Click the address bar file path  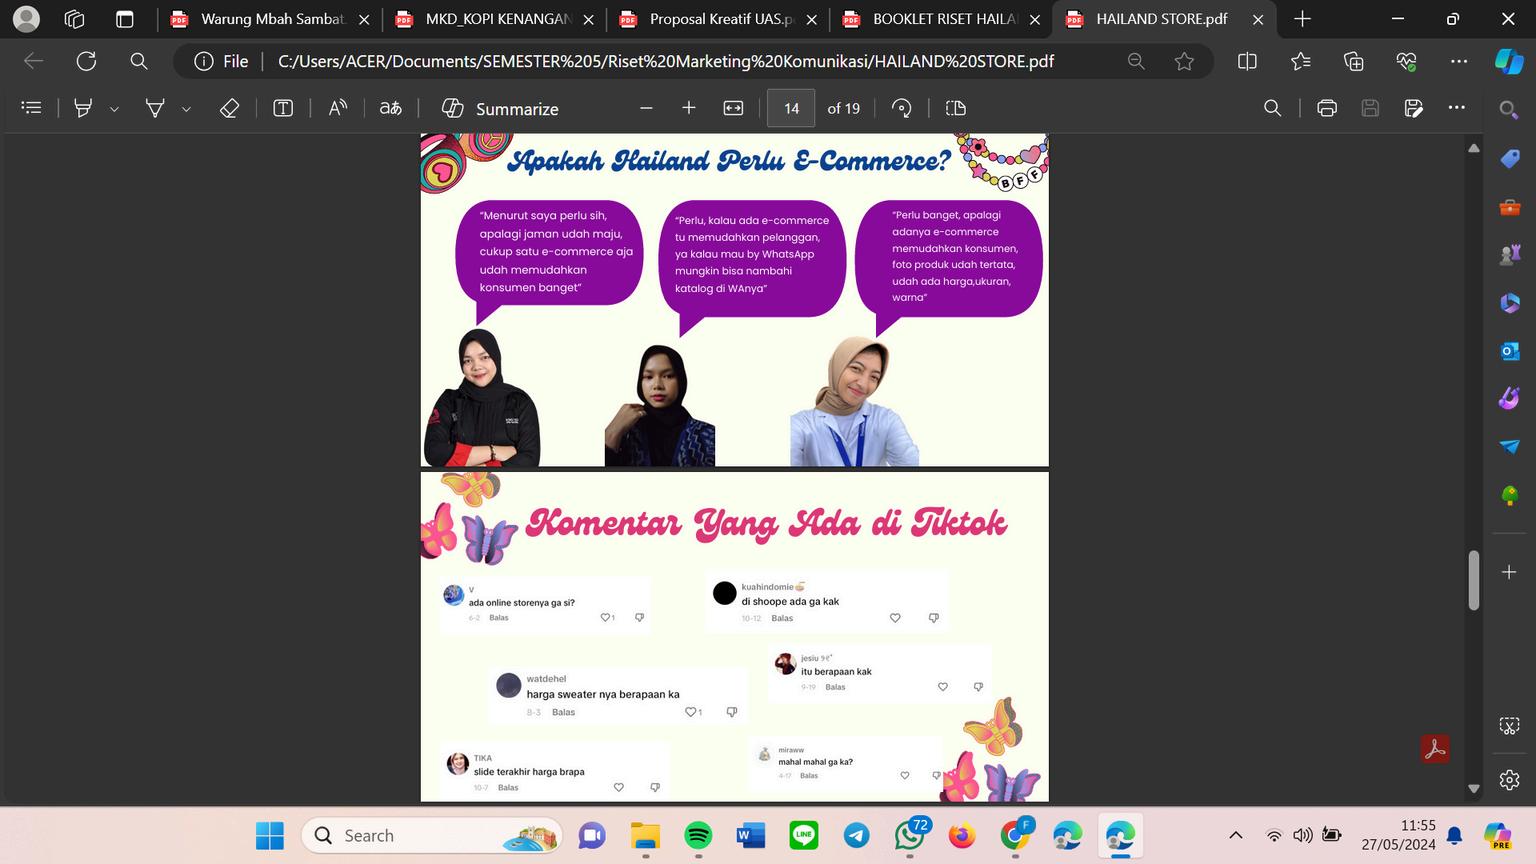666,61
